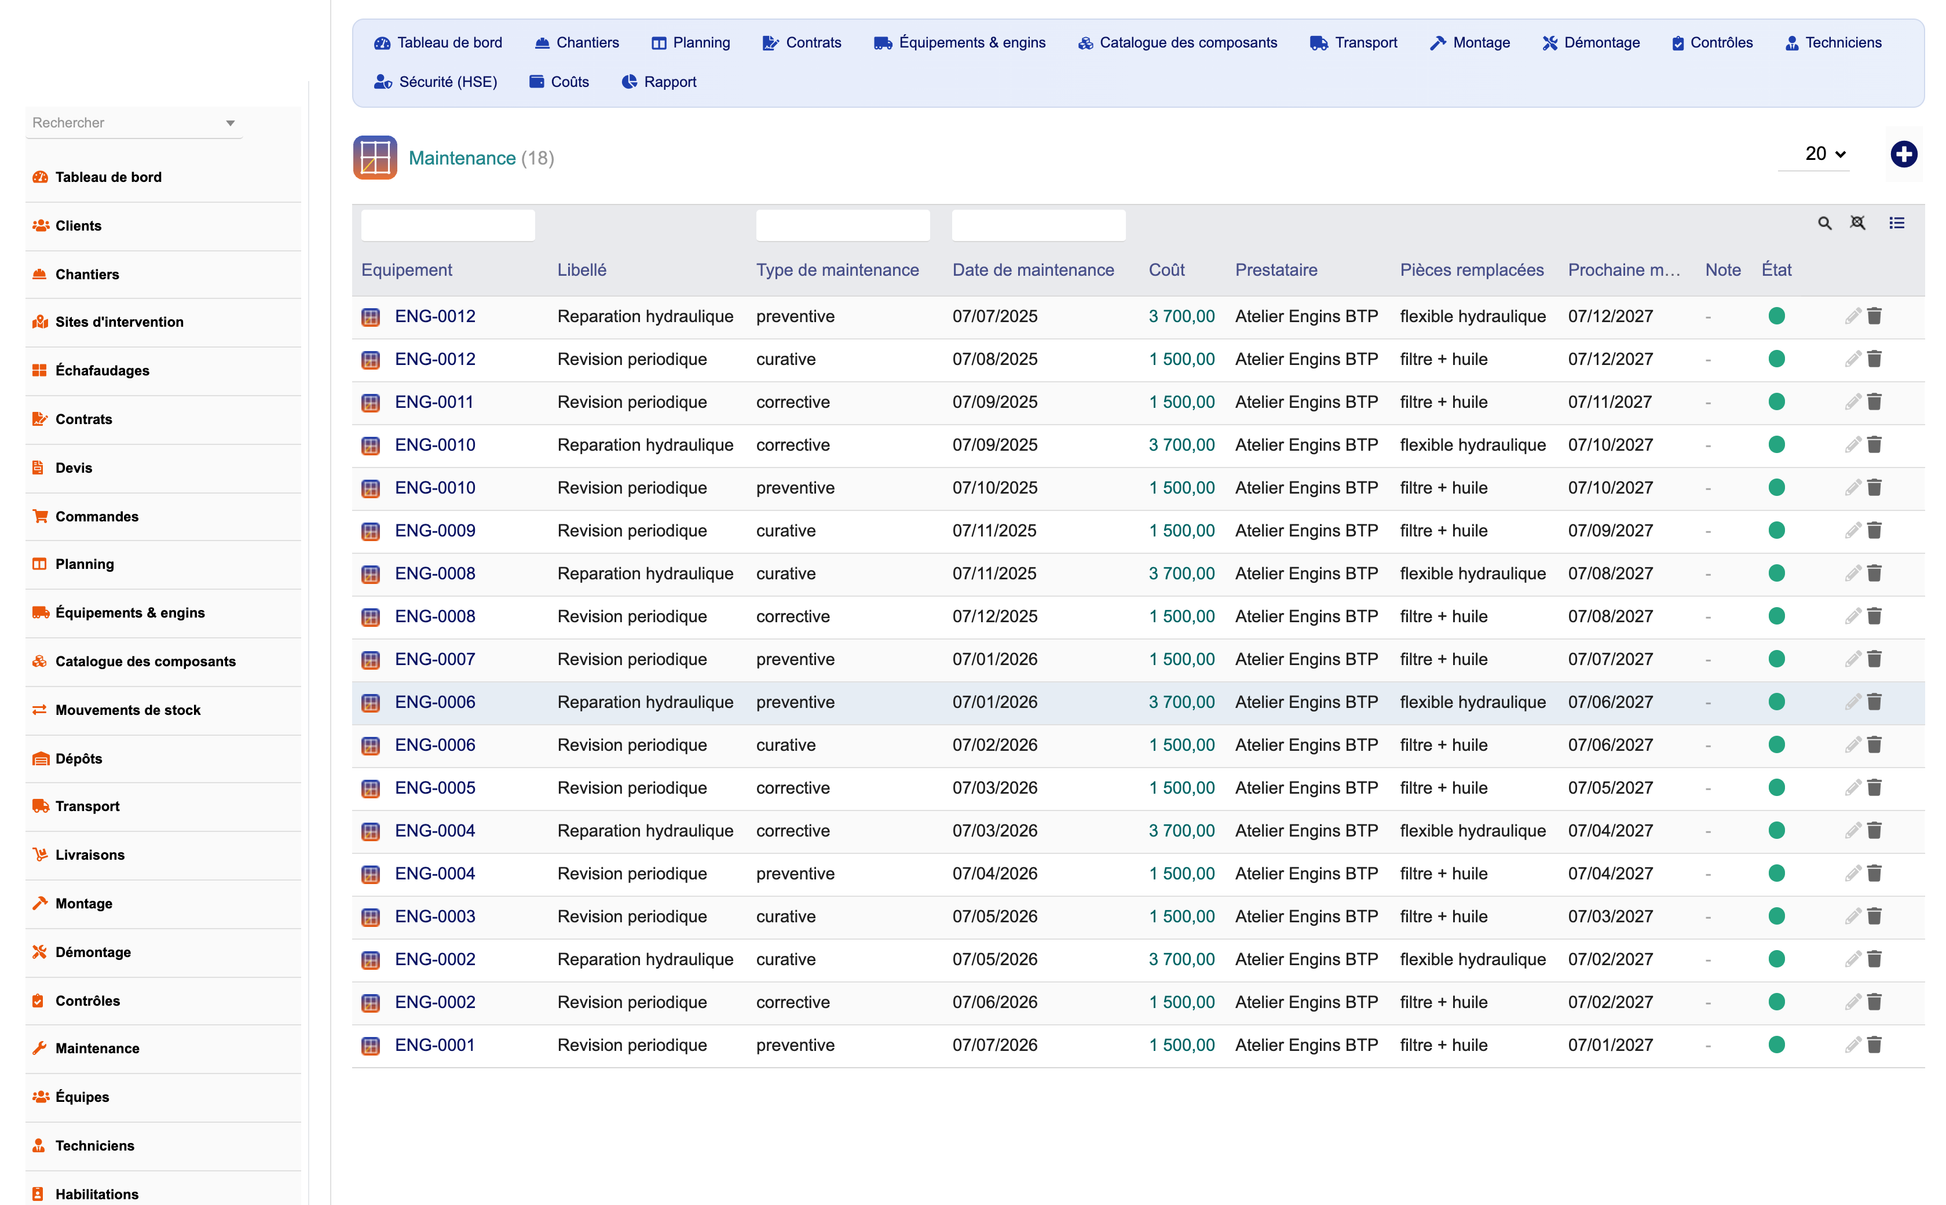
Task: Click the ENG-0003 row equipment icon
Action: pos(370,917)
